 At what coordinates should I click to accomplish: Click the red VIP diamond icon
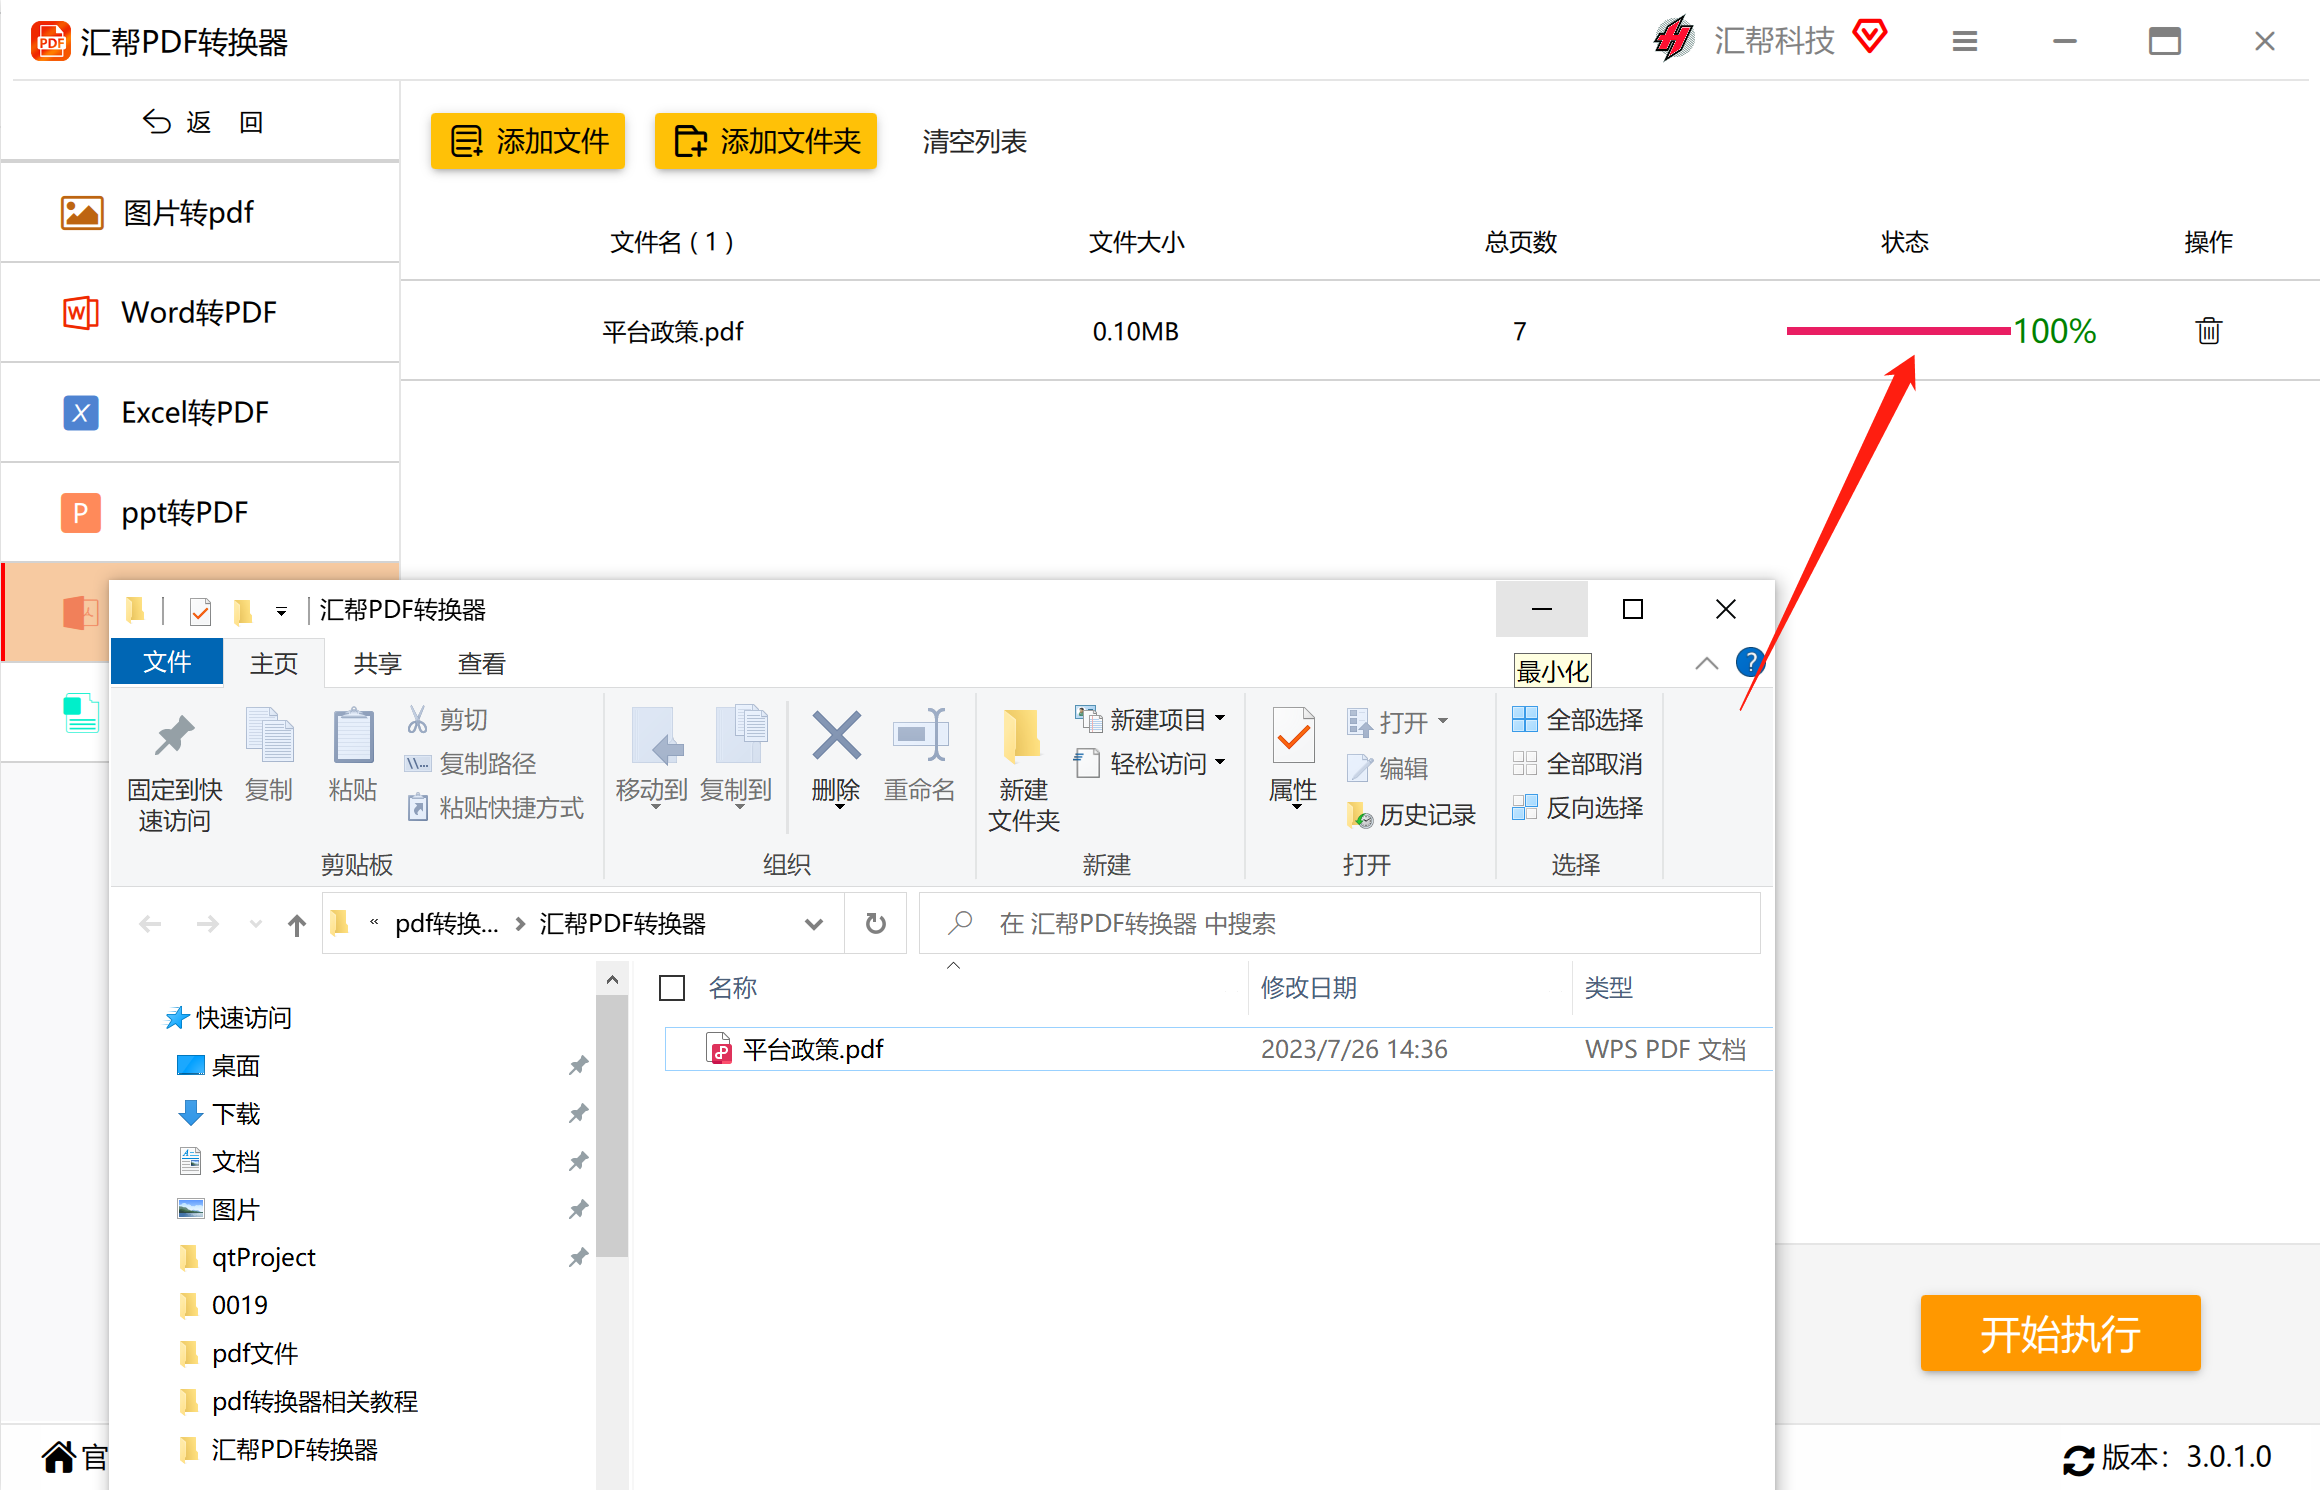click(x=1870, y=37)
